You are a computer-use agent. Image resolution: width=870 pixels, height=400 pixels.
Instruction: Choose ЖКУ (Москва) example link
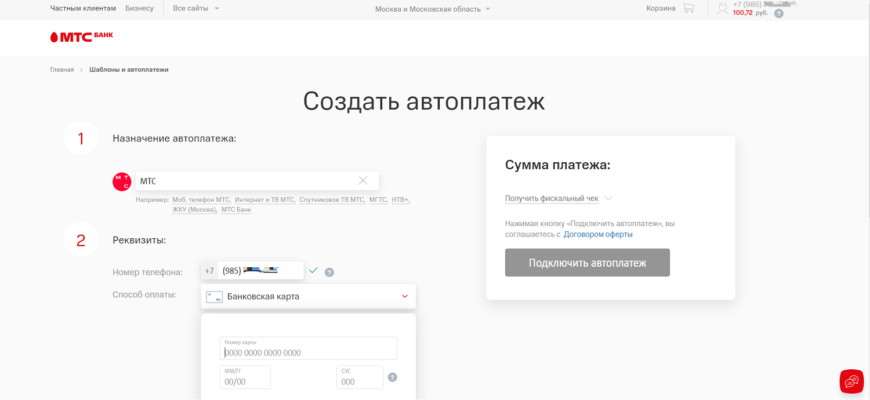[194, 210]
